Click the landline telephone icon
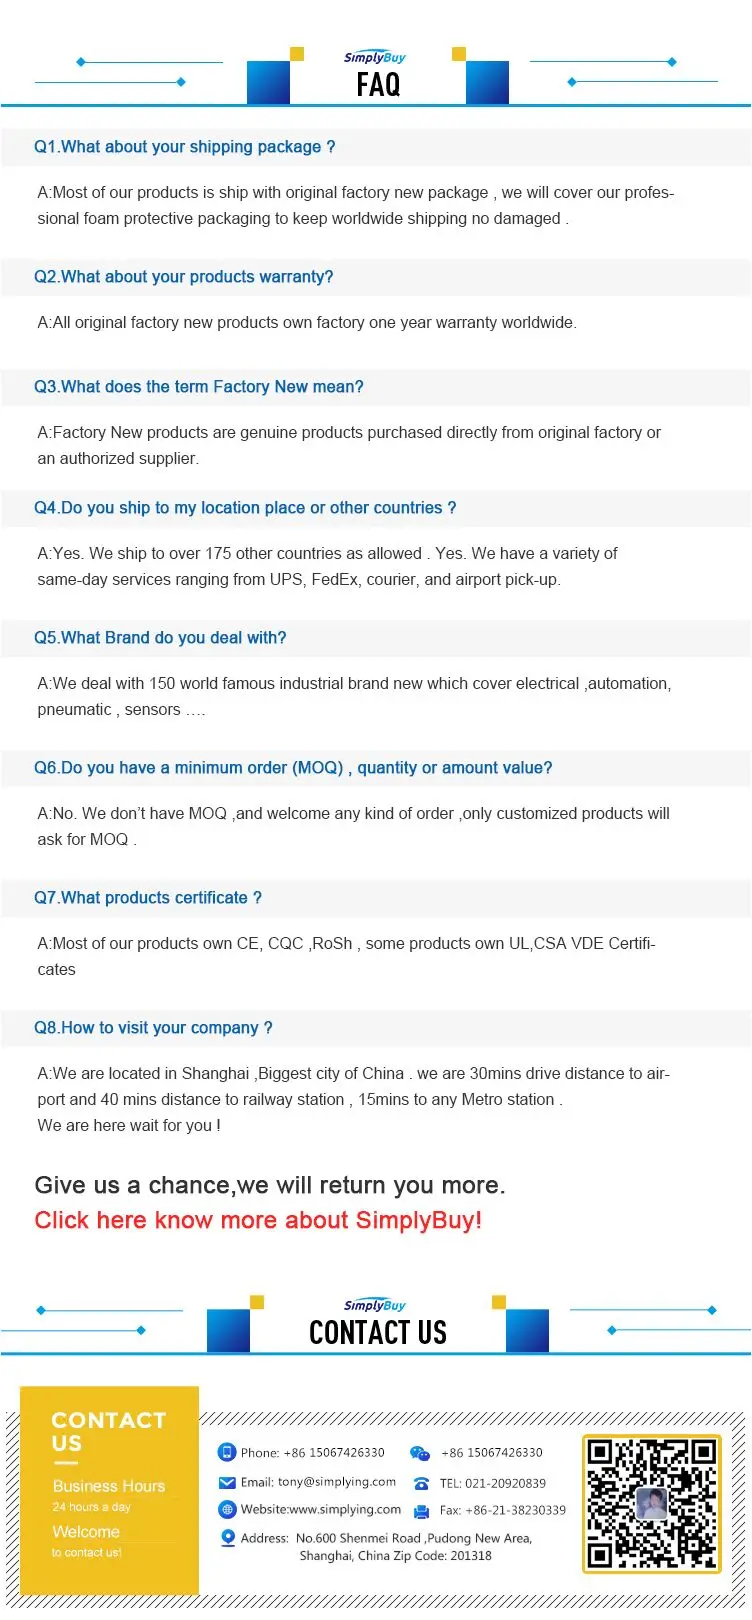 pos(421,1483)
